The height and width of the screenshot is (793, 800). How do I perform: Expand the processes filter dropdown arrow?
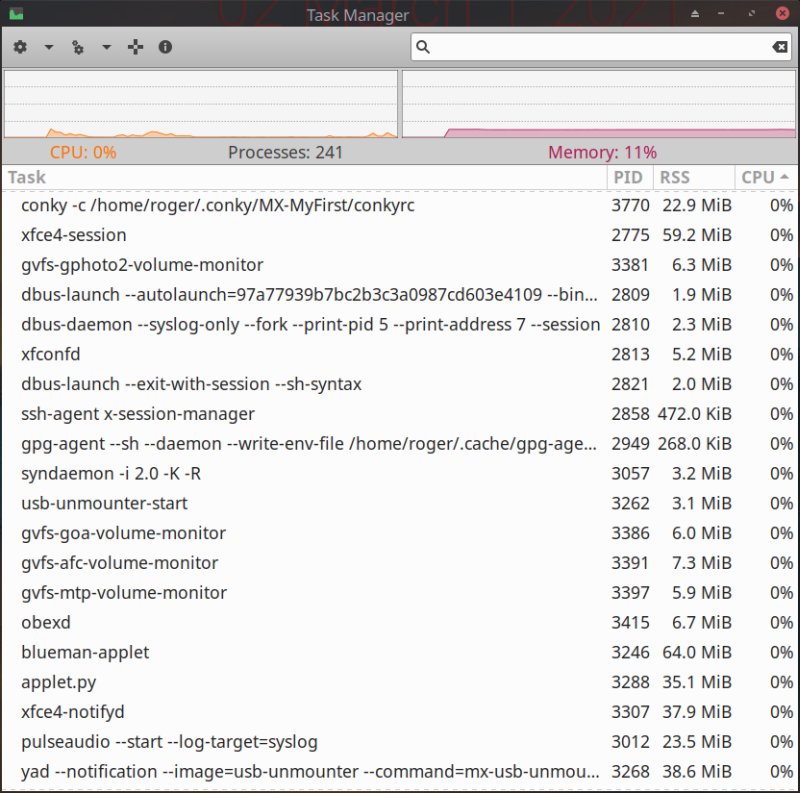pos(106,47)
